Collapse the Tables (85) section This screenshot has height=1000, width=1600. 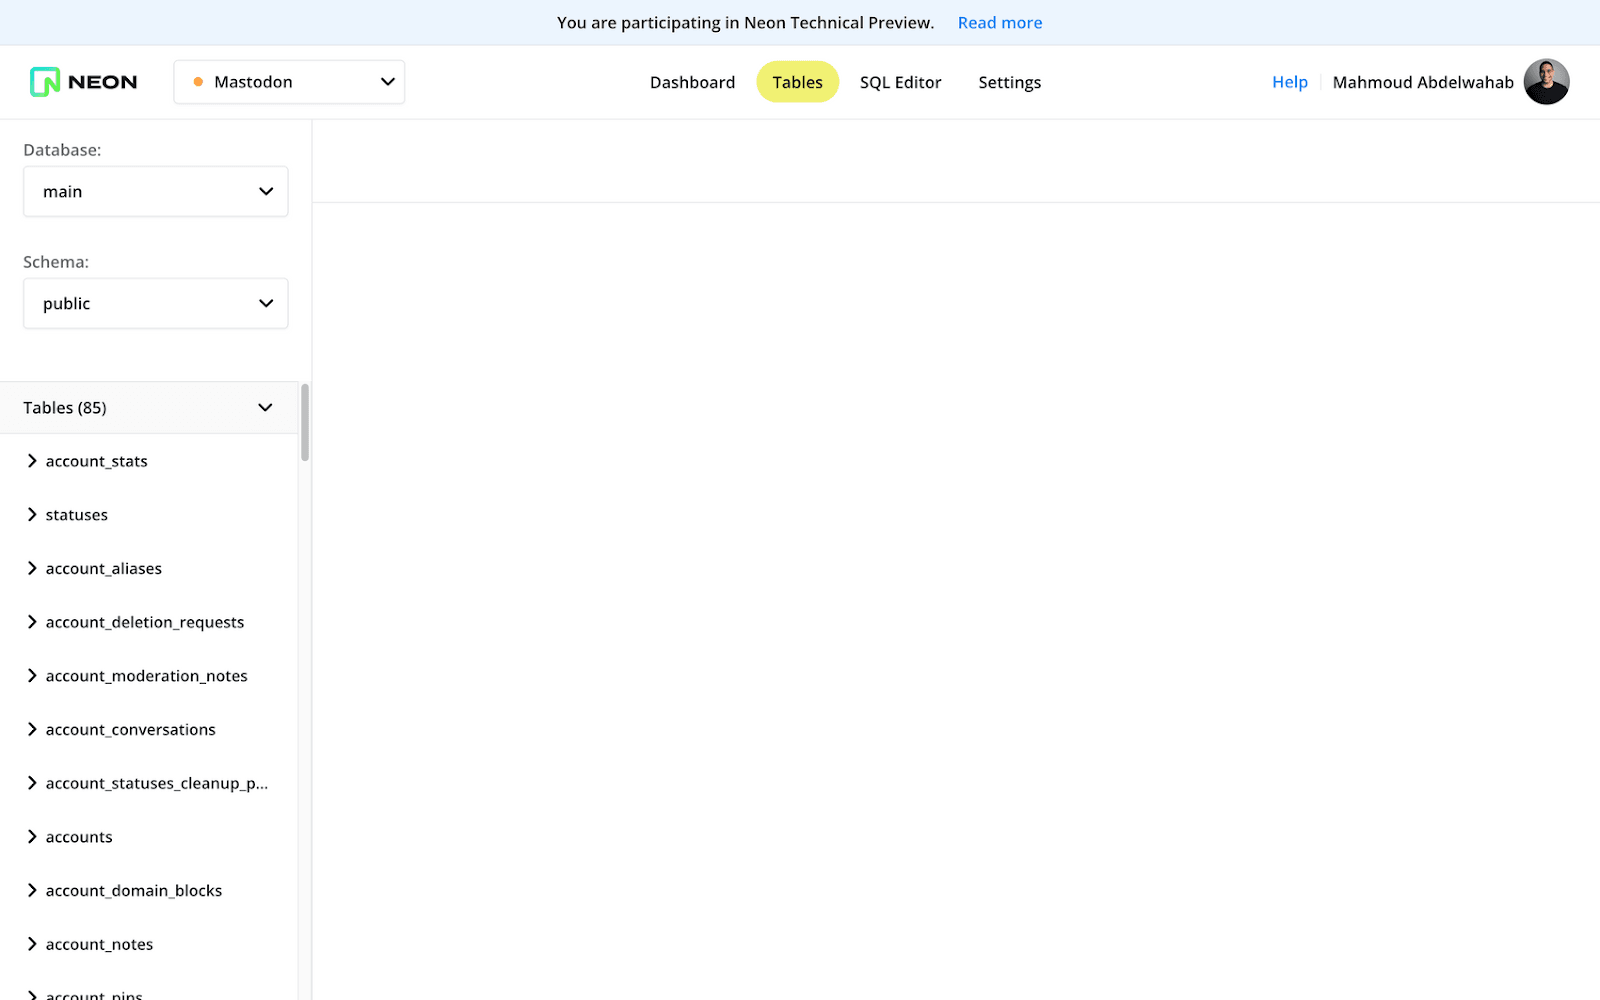pyautogui.click(x=265, y=408)
